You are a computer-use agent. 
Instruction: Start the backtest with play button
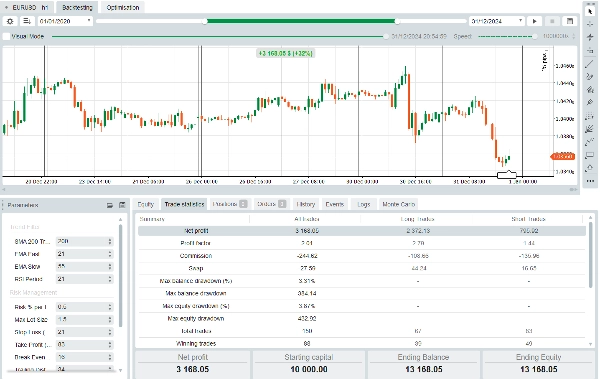(x=535, y=21)
